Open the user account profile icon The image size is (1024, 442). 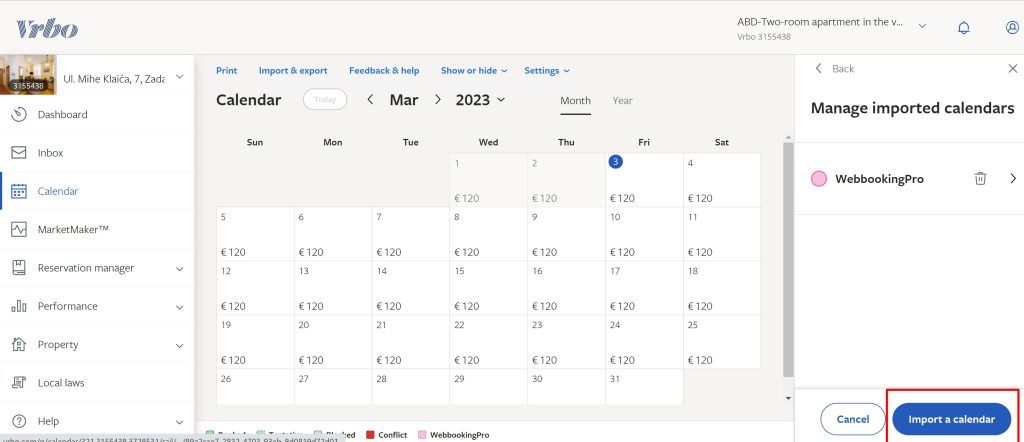tap(1011, 28)
